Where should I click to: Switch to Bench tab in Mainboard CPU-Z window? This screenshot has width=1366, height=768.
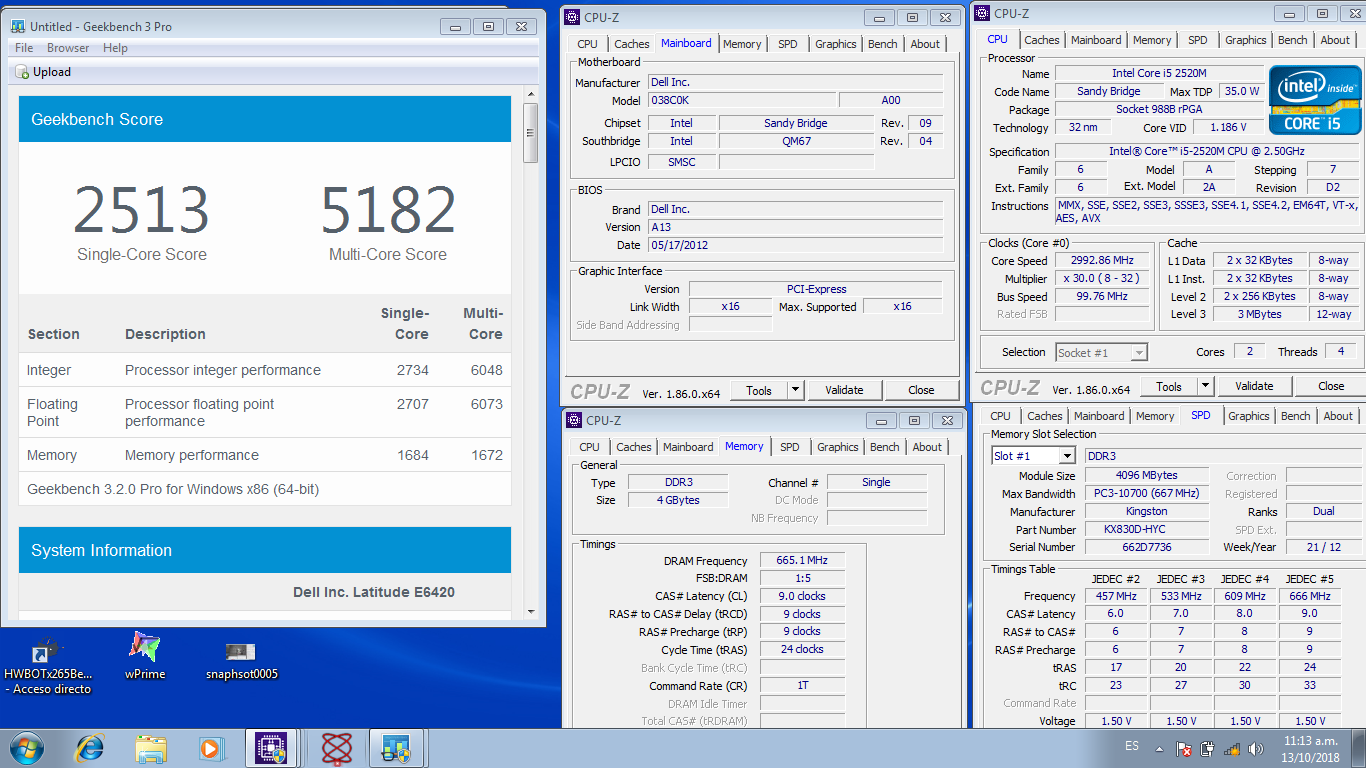point(882,44)
